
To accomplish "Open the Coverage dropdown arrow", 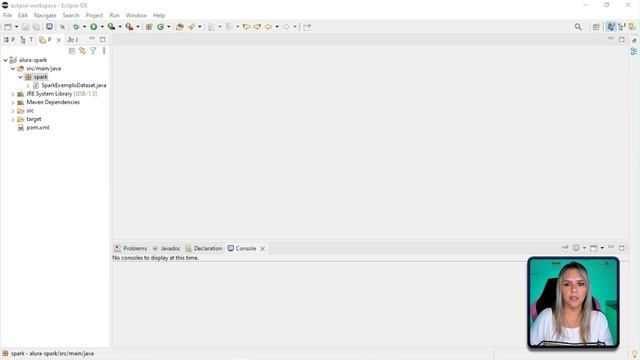I will tap(120, 27).
